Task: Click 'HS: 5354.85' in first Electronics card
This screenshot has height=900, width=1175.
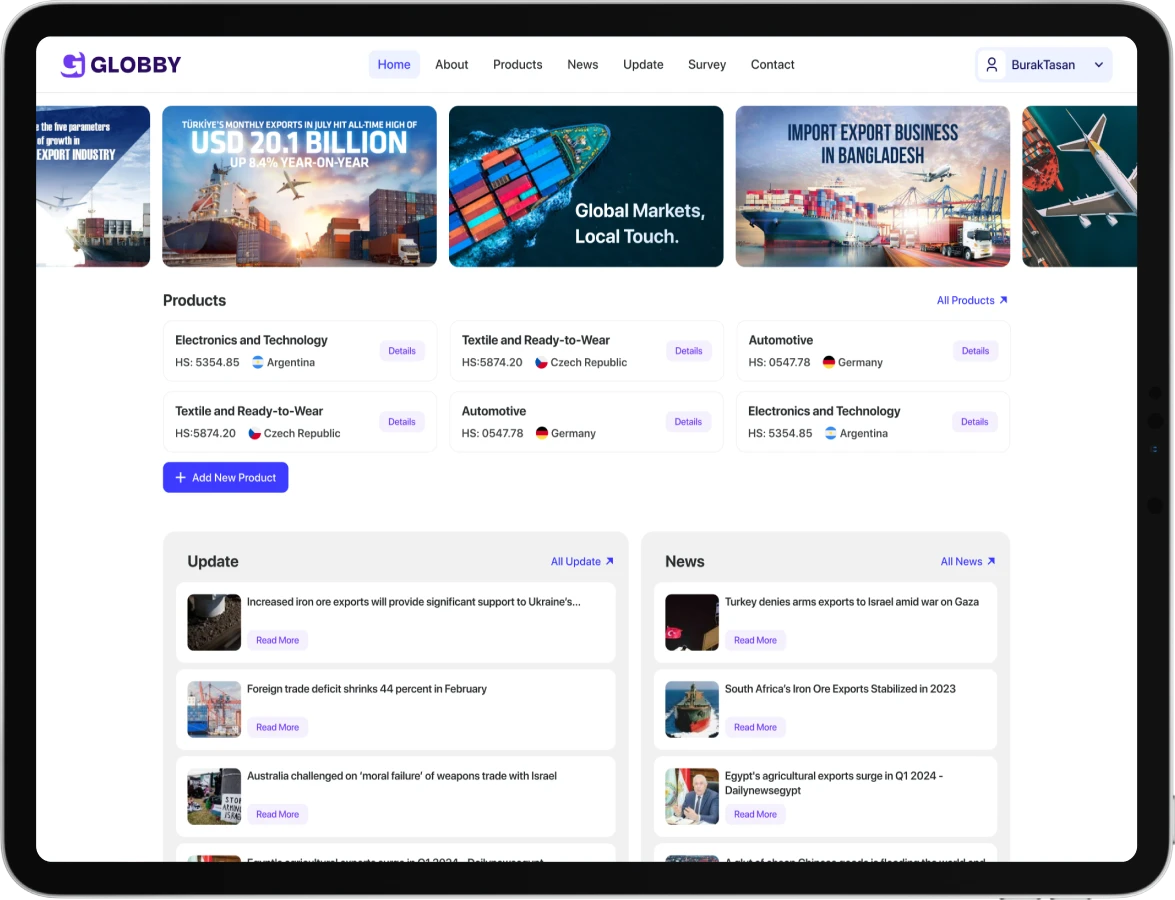Action: pos(208,362)
